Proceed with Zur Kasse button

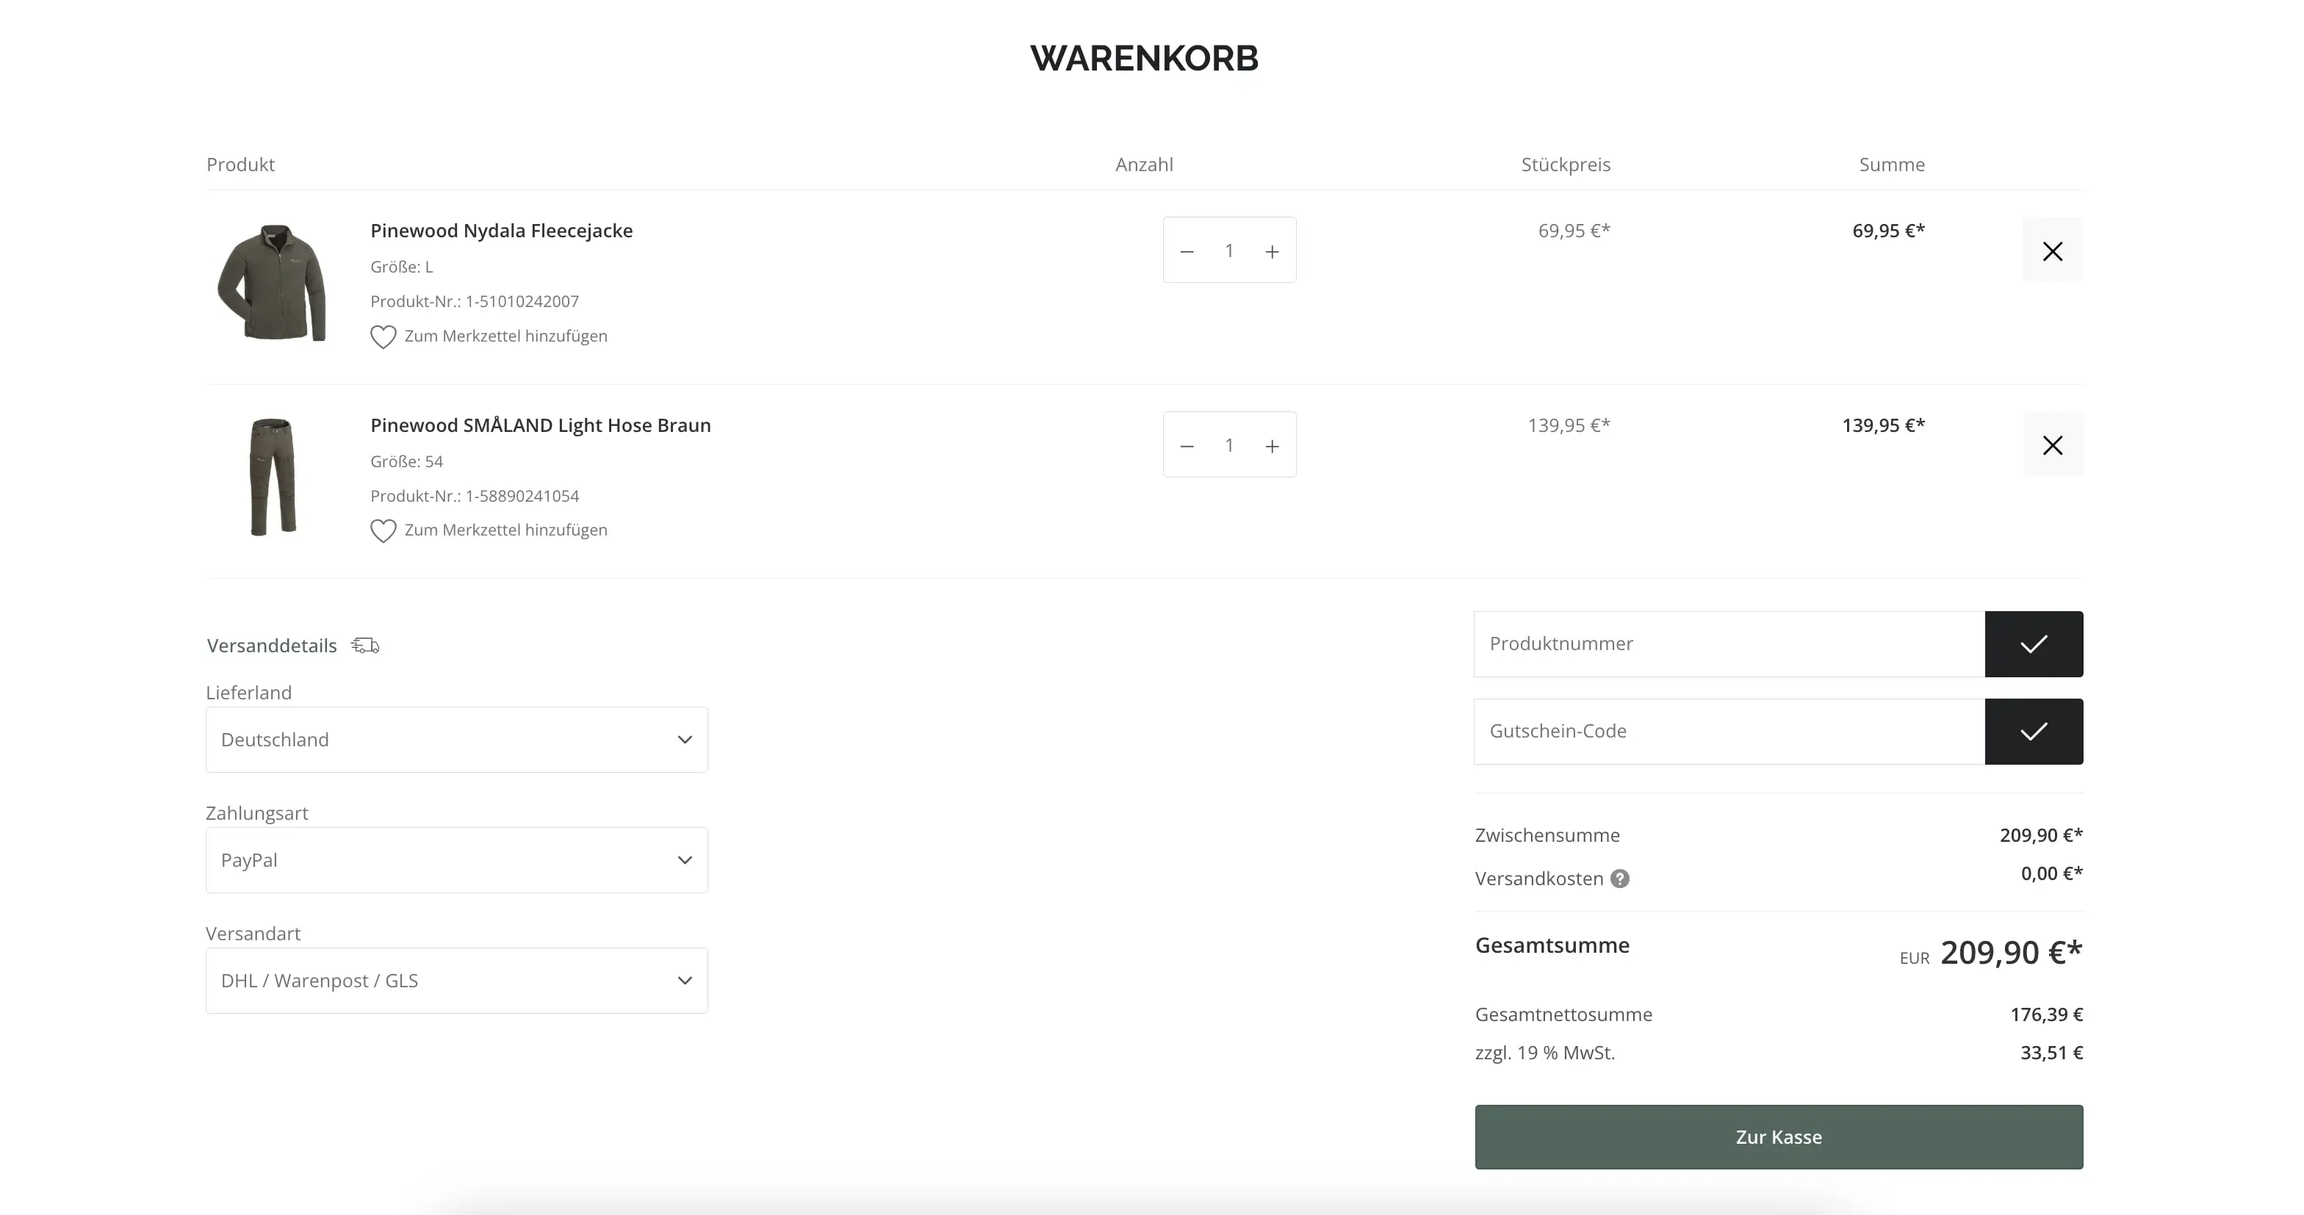tap(1778, 1137)
